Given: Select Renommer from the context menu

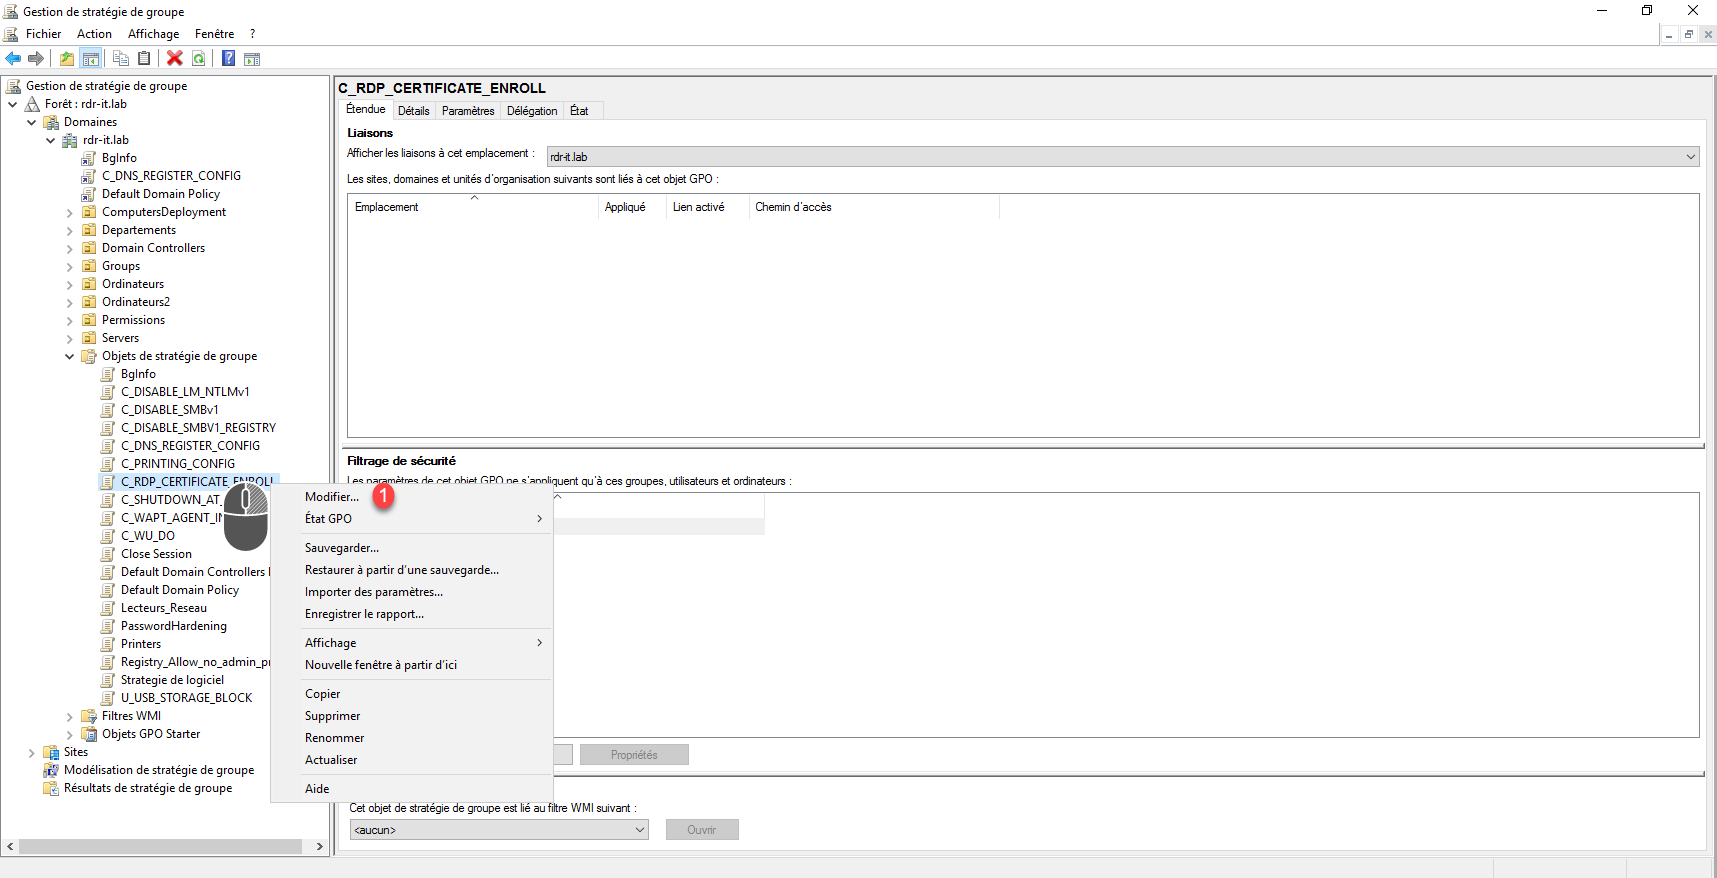Looking at the screenshot, I should [334, 738].
